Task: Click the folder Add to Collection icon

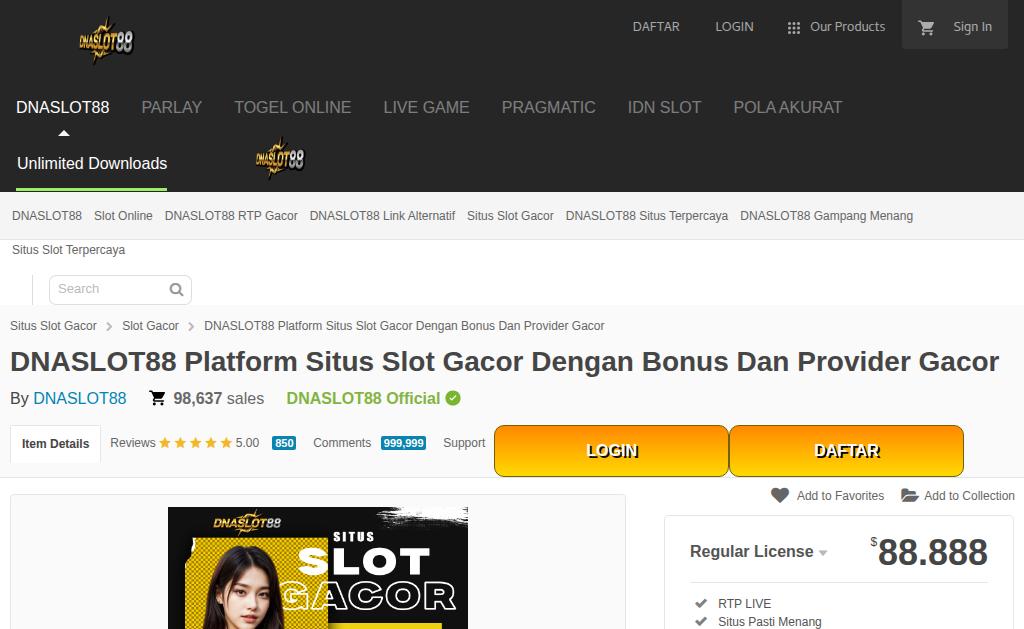Action: 910,495
